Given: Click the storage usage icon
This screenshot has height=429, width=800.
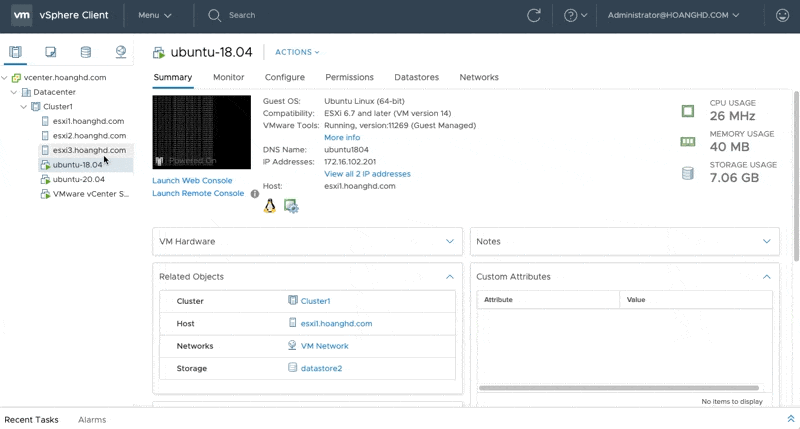Looking at the screenshot, I should [688, 173].
